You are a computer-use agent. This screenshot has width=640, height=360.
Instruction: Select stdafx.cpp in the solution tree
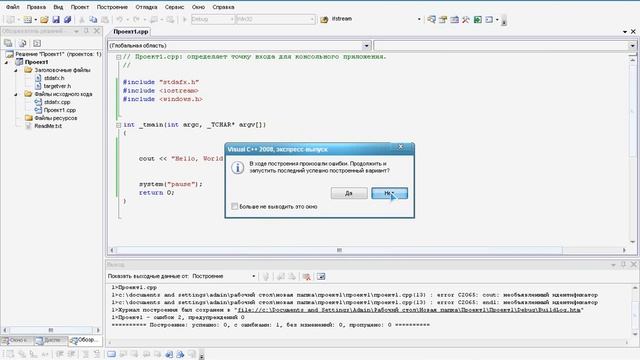pyautogui.click(x=57, y=102)
